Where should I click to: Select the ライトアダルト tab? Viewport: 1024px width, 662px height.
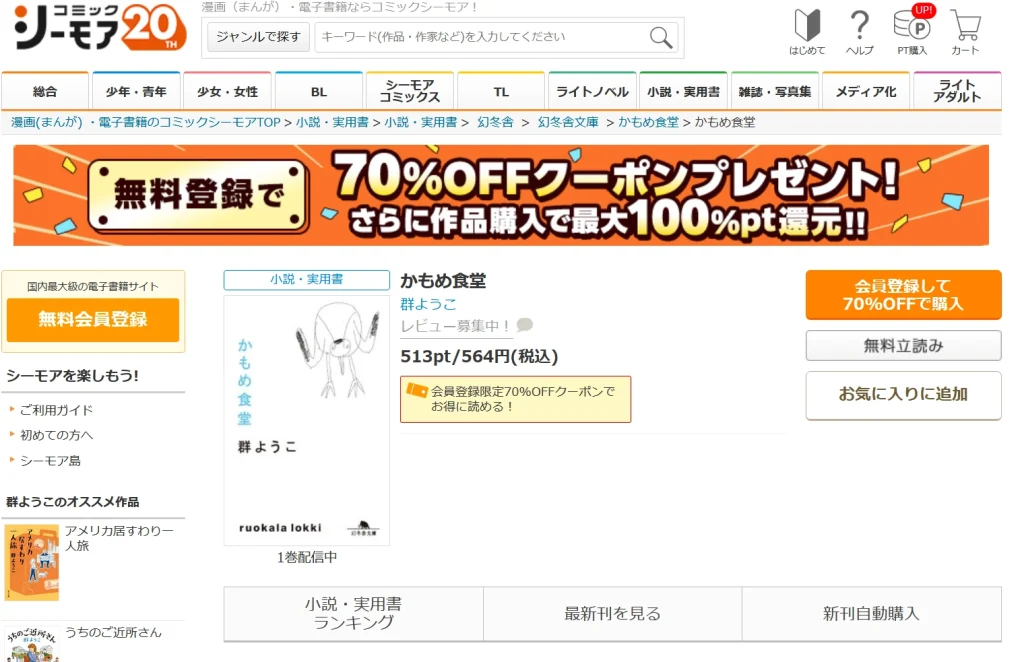tap(957, 91)
